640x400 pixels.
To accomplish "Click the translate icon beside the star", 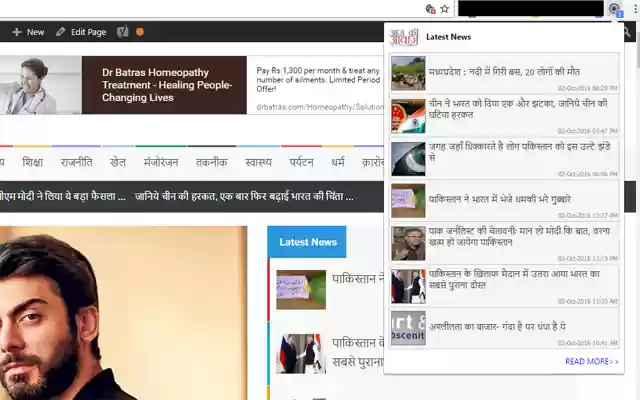I will click(x=430, y=9).
